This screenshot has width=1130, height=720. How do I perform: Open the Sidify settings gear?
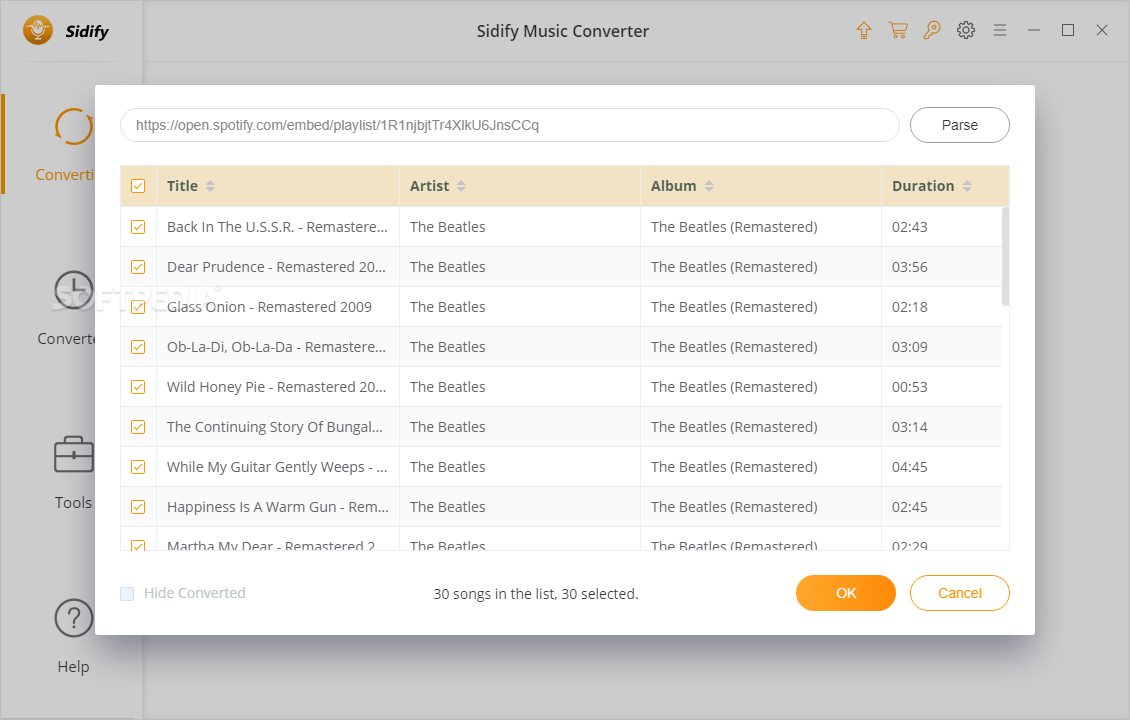pos(966,30)
